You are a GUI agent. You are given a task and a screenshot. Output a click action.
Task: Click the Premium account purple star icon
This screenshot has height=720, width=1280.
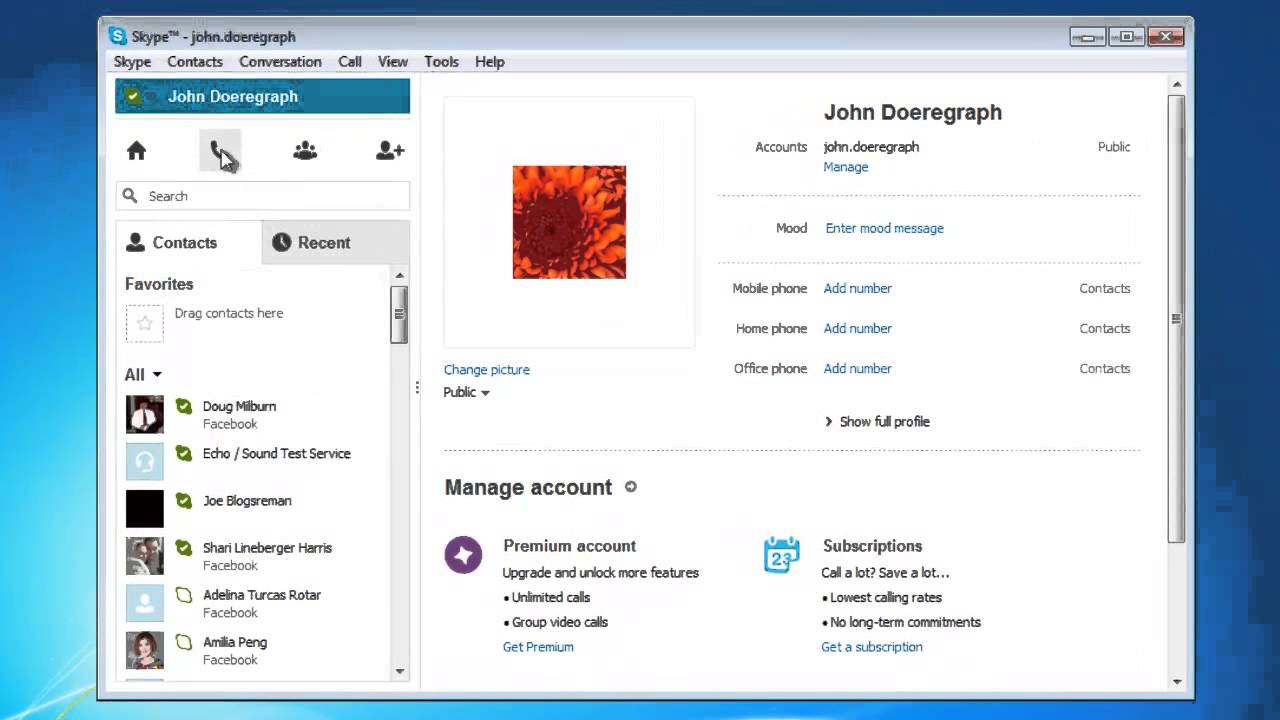point(463,554)
